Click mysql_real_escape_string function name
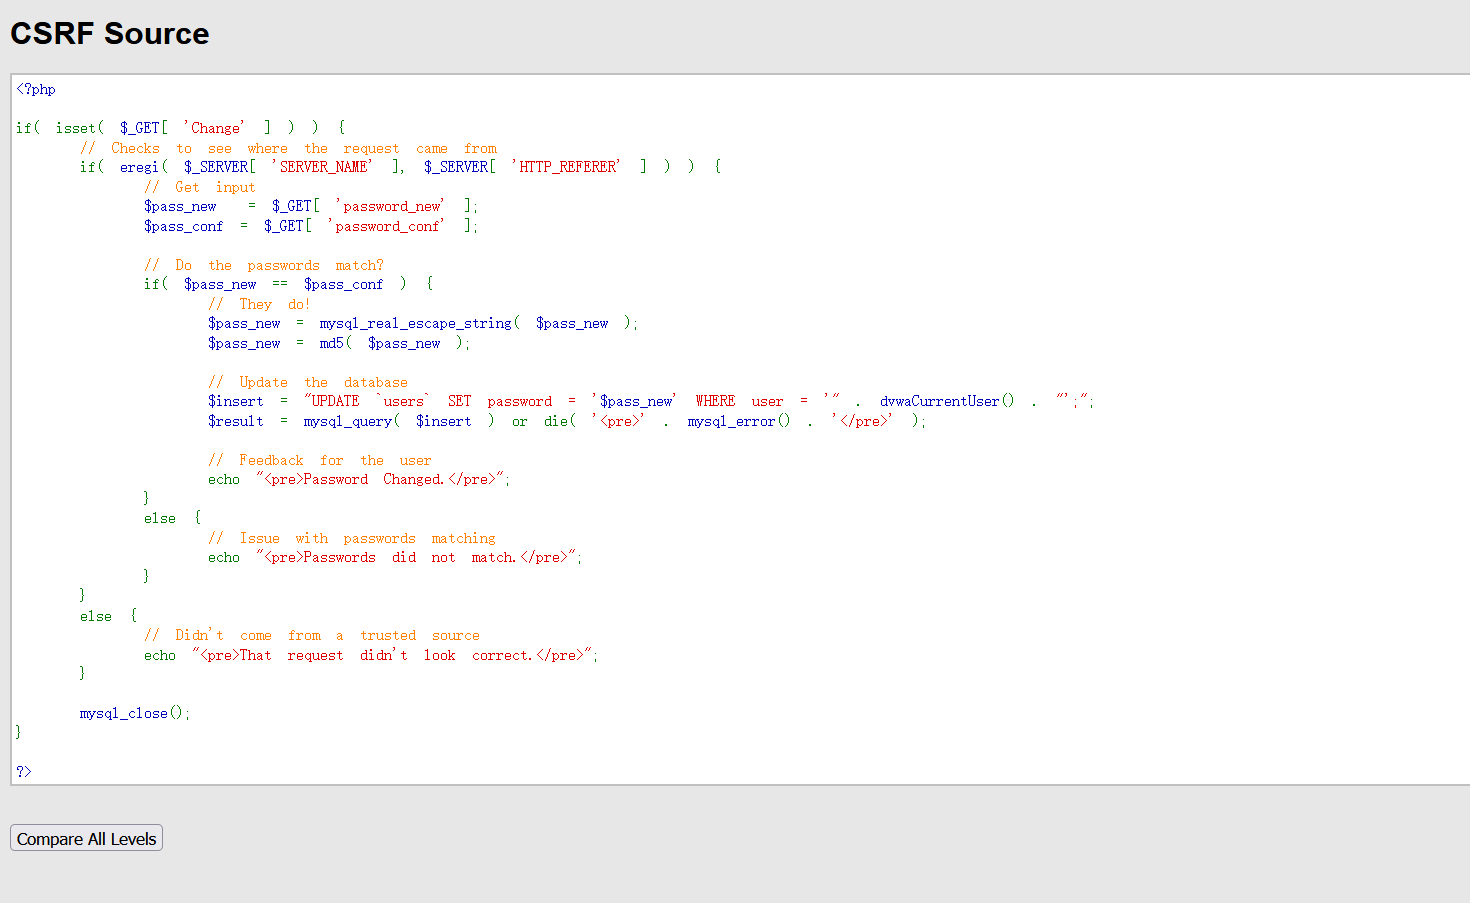The height and width of the screenshot is (903, 1470). pos(416,323)
